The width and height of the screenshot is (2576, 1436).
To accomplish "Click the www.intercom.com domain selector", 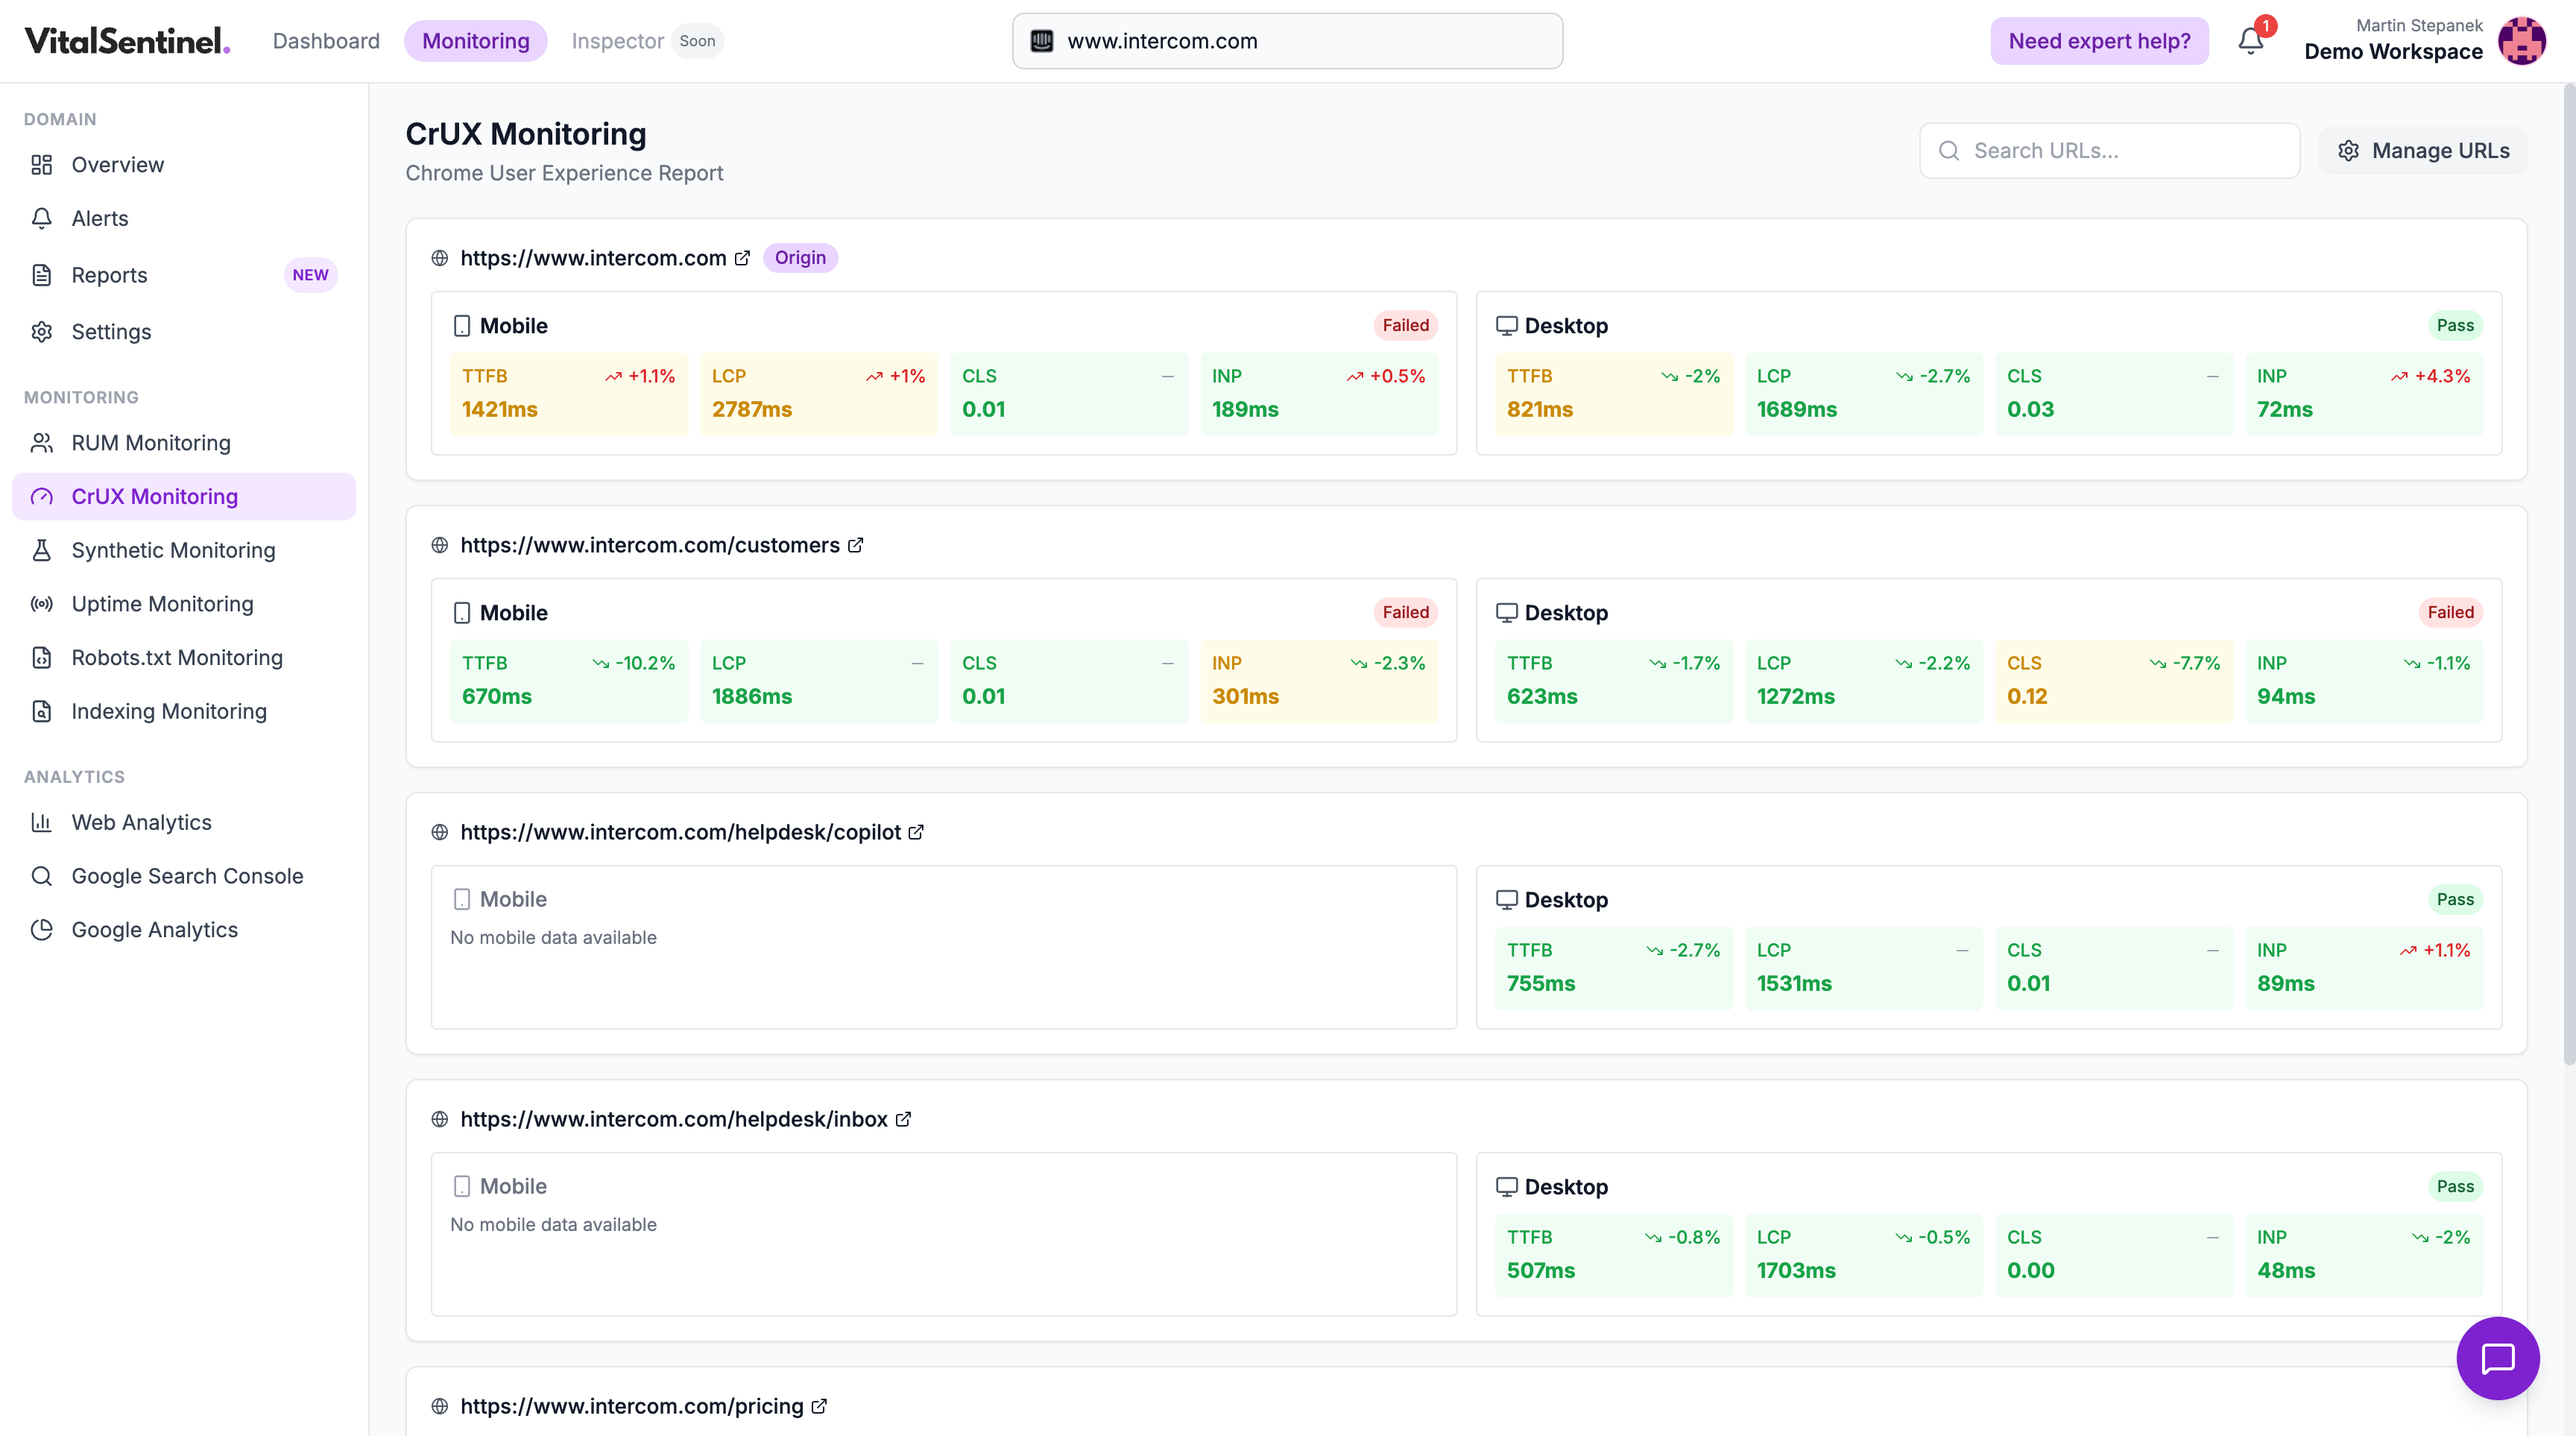I will tap(1286, 41).
